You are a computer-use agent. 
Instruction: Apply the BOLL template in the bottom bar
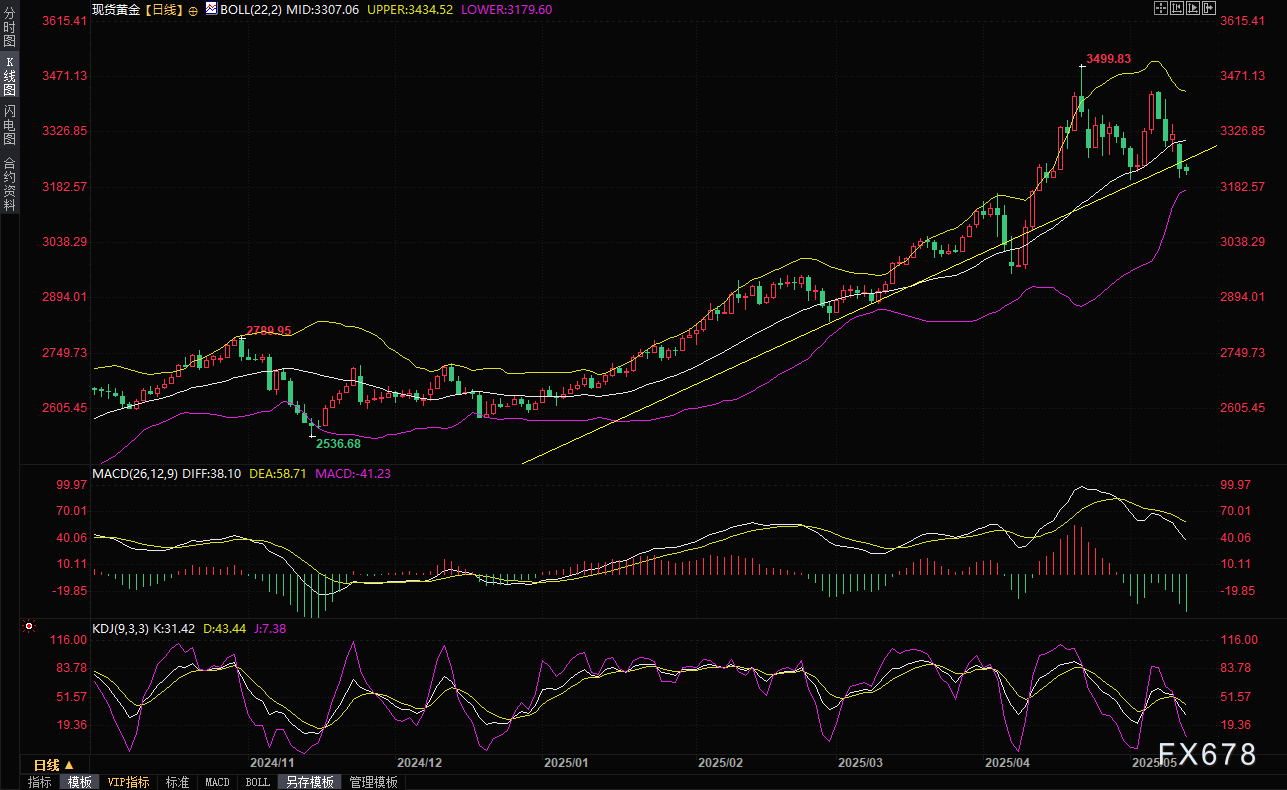(257, 782)
